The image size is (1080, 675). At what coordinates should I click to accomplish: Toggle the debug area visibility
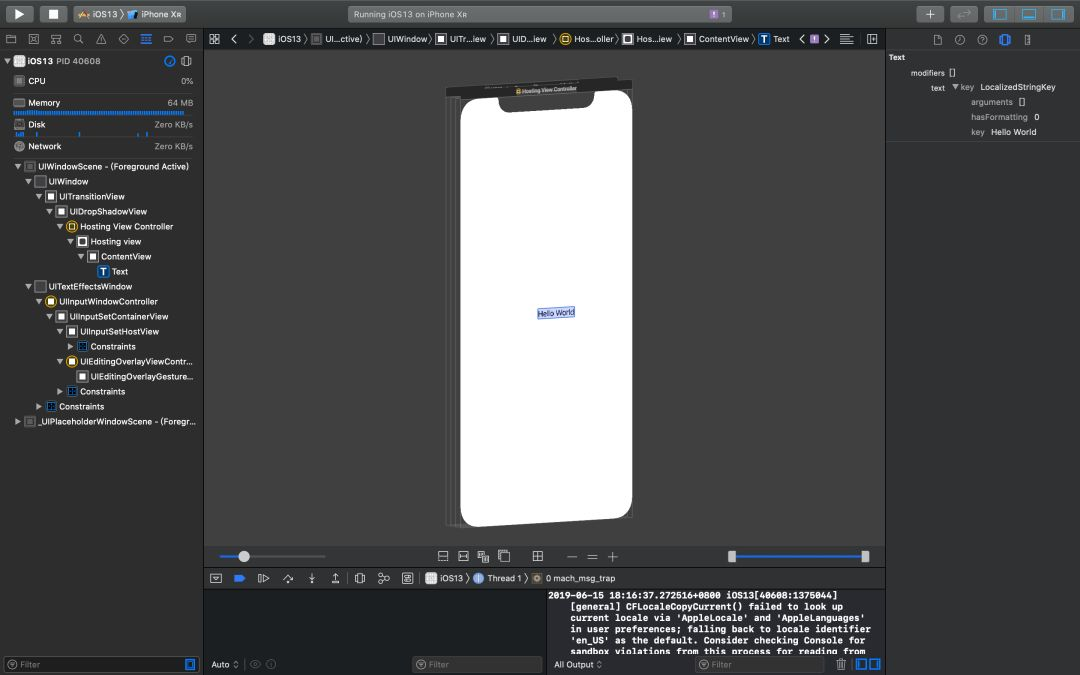tap(1028, 14)
